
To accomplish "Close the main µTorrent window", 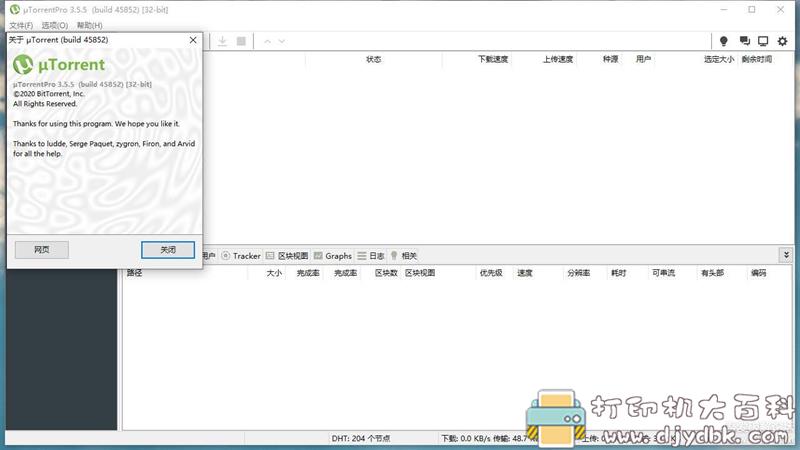I will (781, 9).
